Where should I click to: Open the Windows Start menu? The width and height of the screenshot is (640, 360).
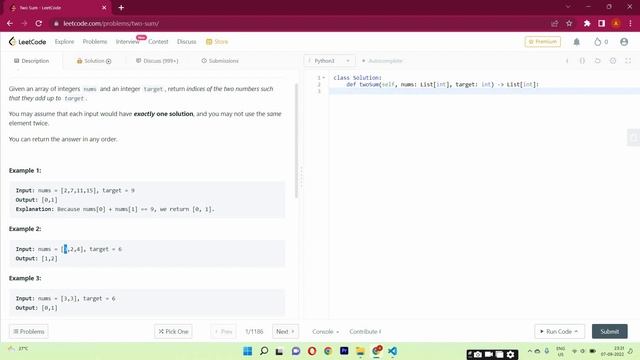[x=247, y=351]
